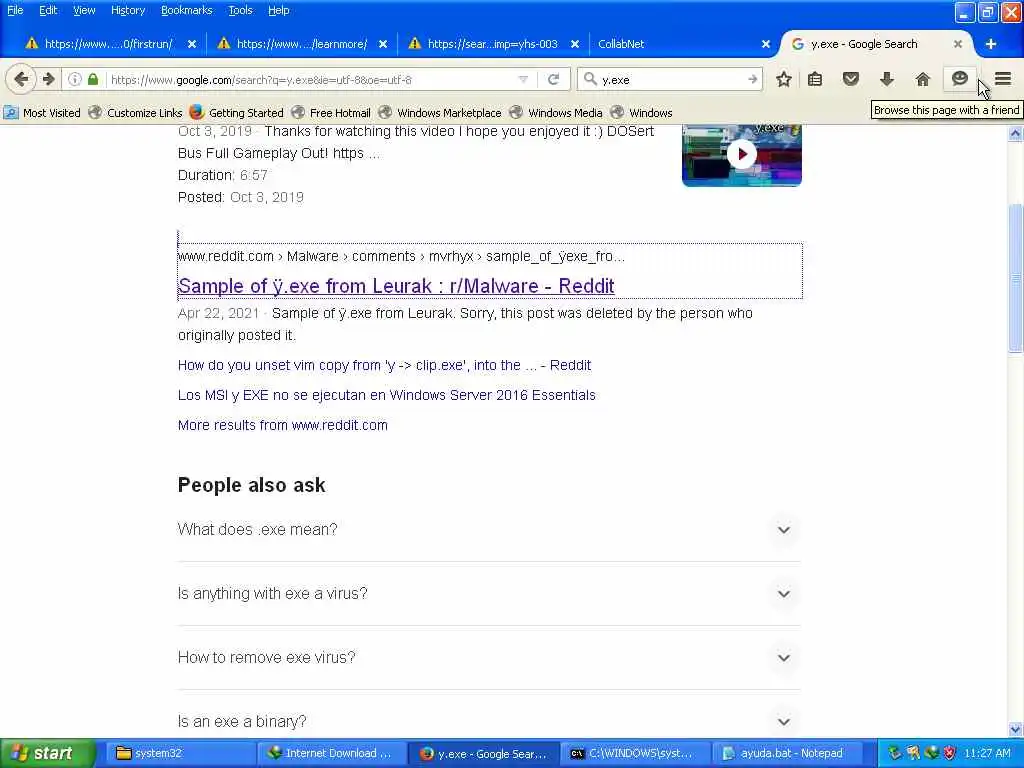Switch to Internet Download taskbar window
Screen dimensions: 1024x768
(x=332, y=754)
